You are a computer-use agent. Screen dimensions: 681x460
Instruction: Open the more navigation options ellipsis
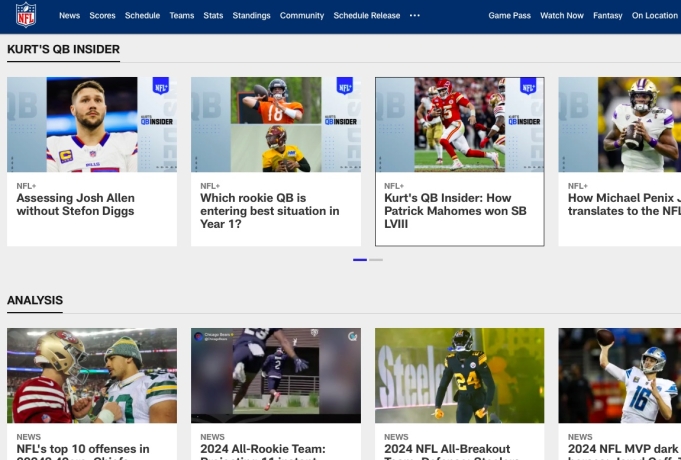pos(415,15)
